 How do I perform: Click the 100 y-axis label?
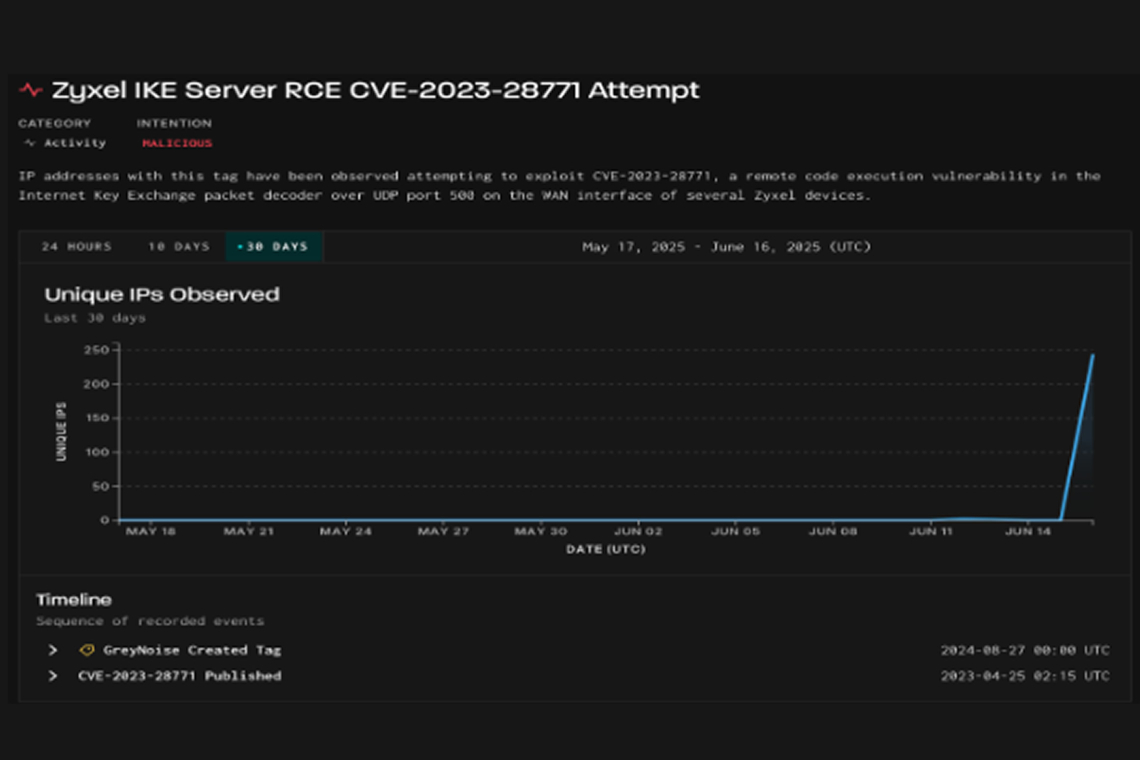coord(96,452)
